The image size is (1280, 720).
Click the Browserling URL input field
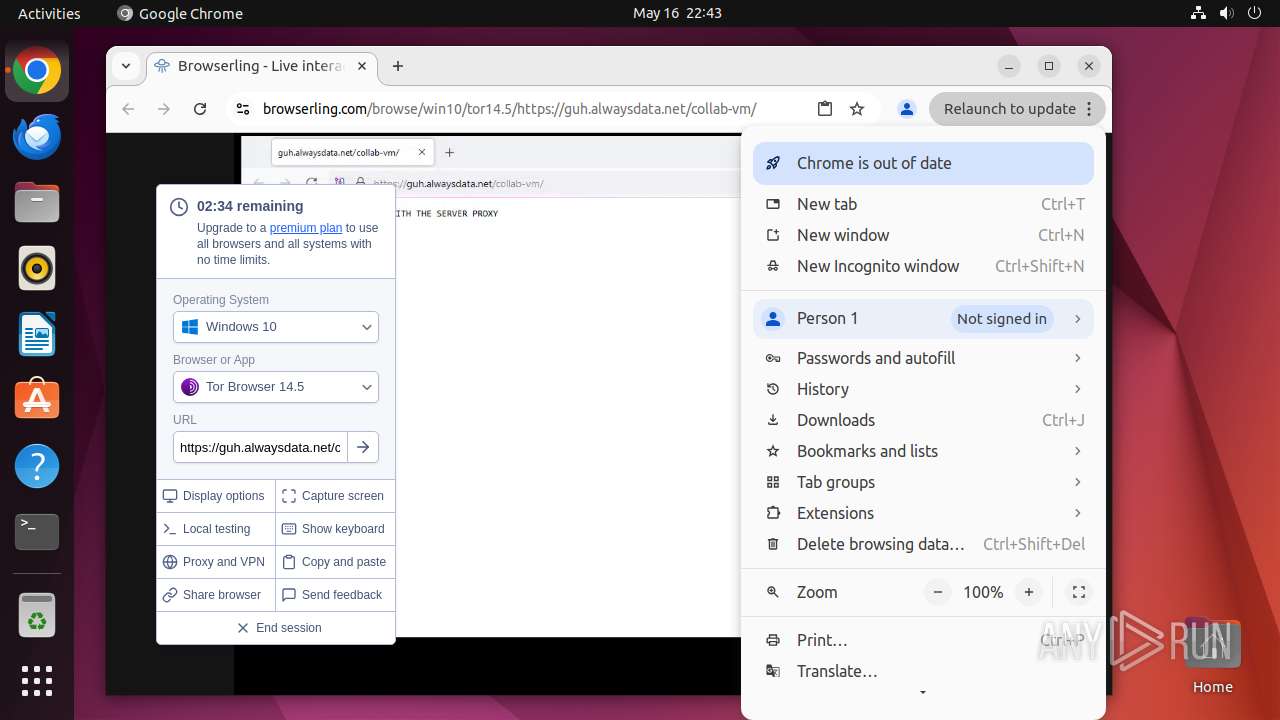pos(260,447)
